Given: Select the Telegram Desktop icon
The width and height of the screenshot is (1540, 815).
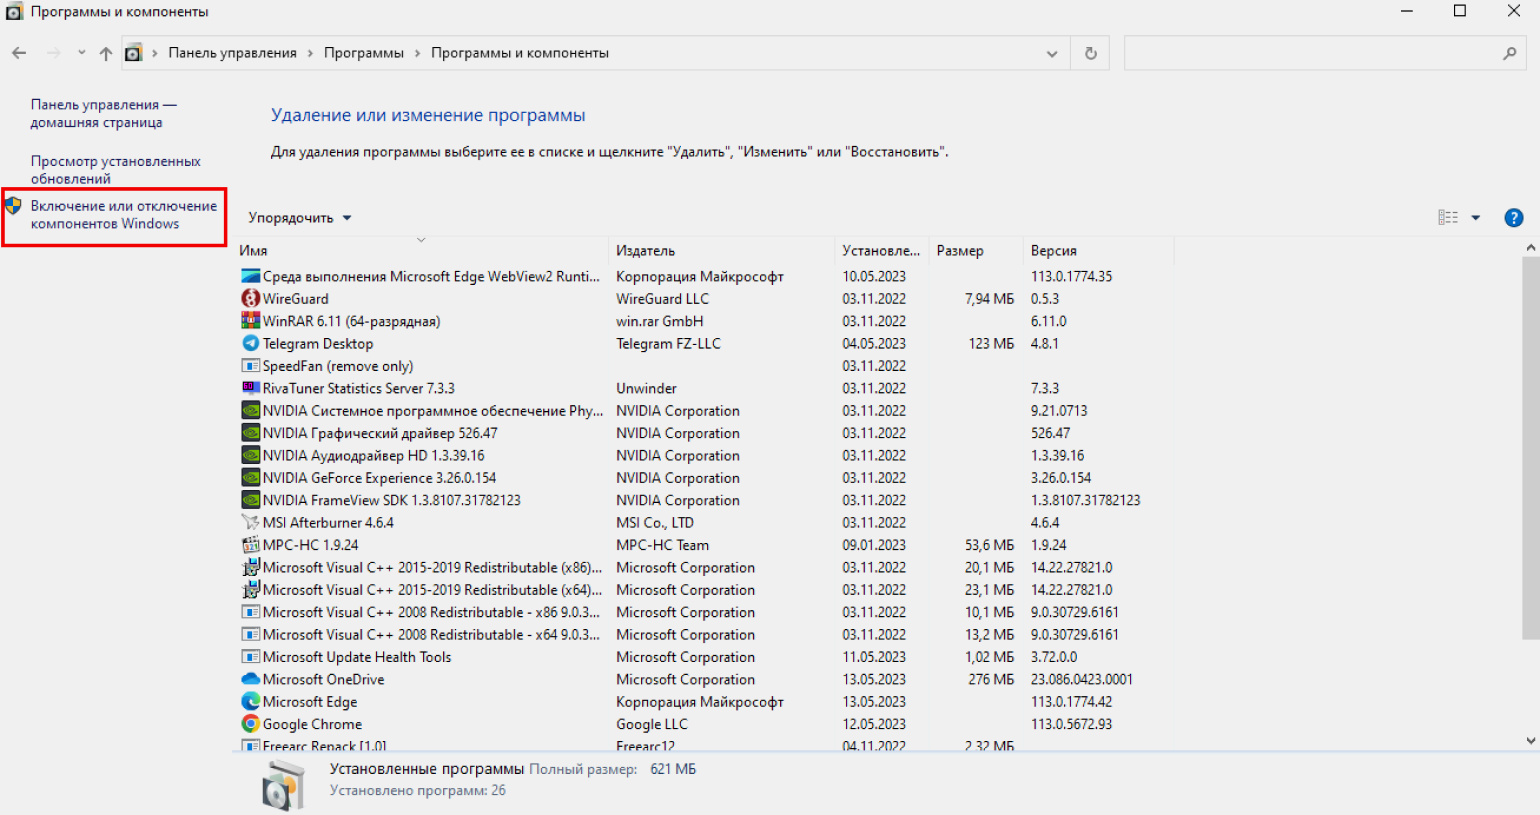Looking at the screenshot, I should point(250,344).
